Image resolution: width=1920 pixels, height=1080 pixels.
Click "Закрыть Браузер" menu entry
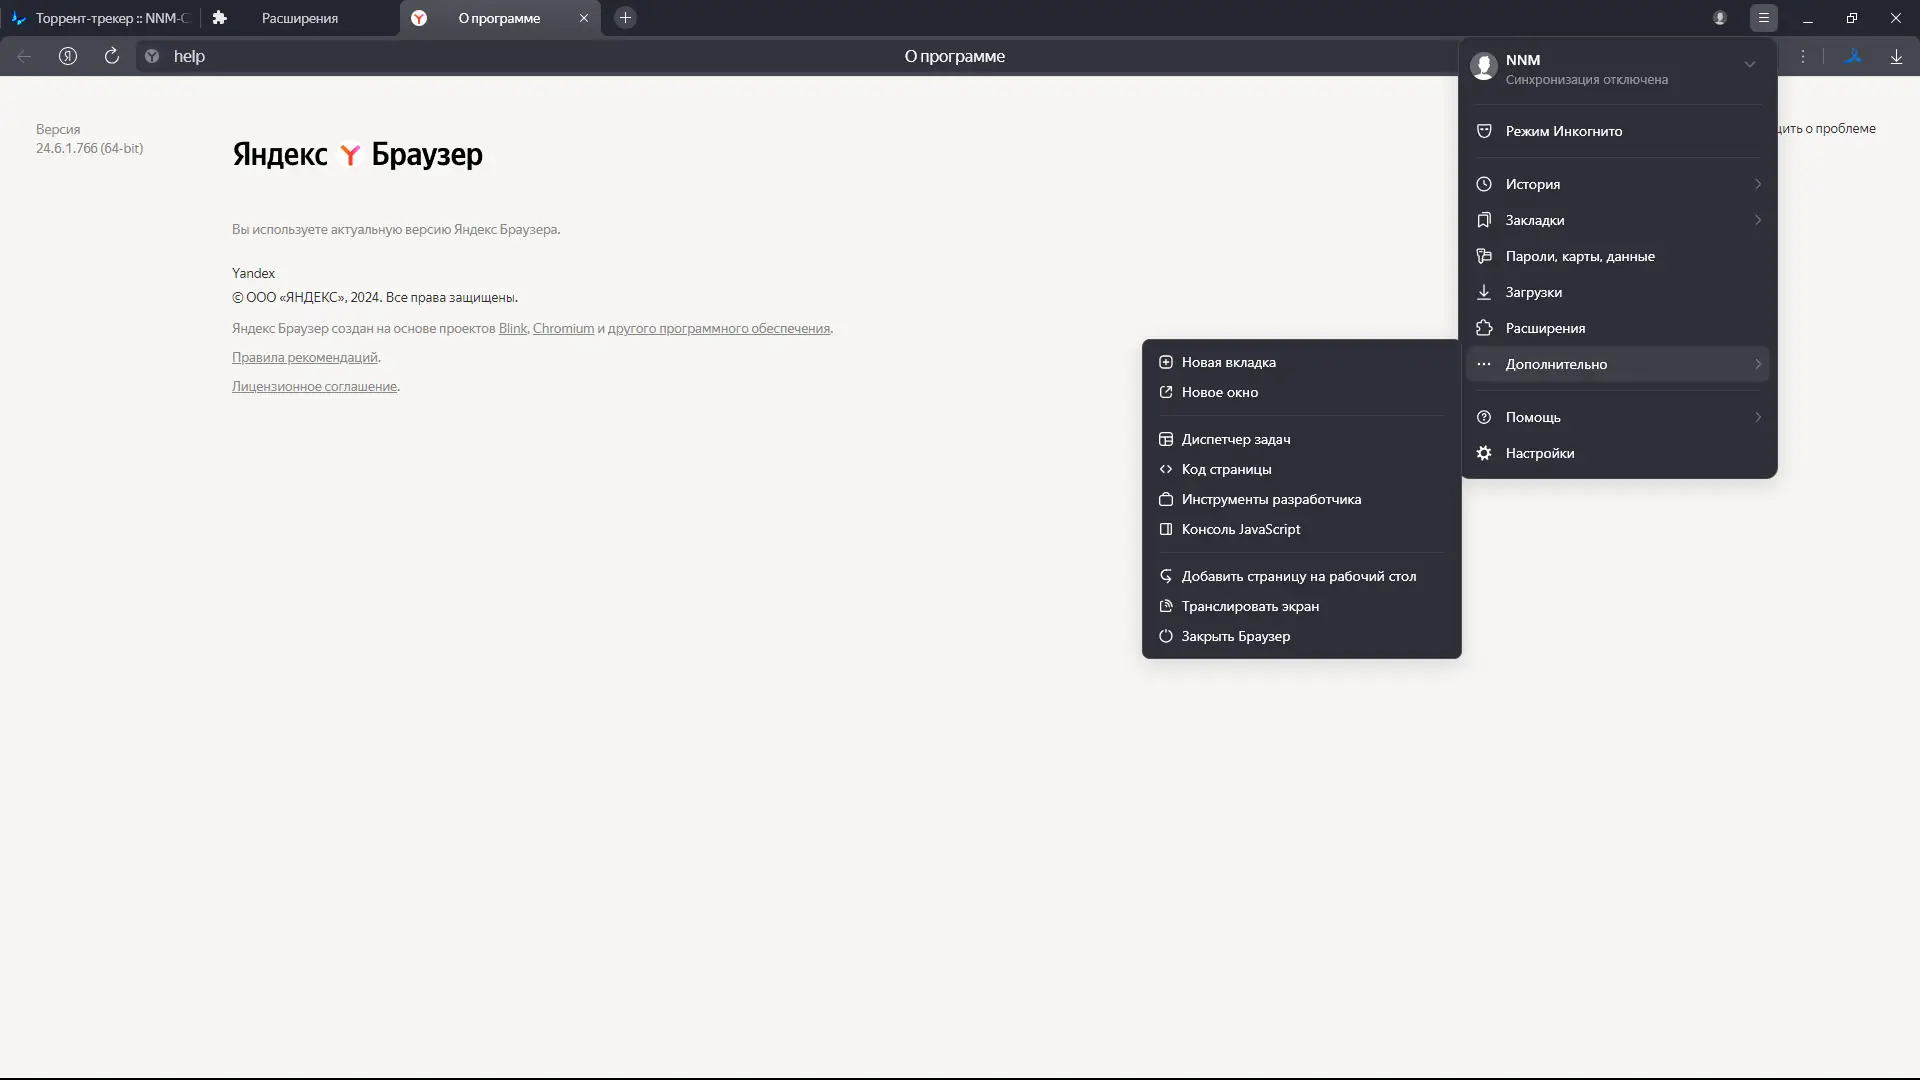pos(1302,636)
